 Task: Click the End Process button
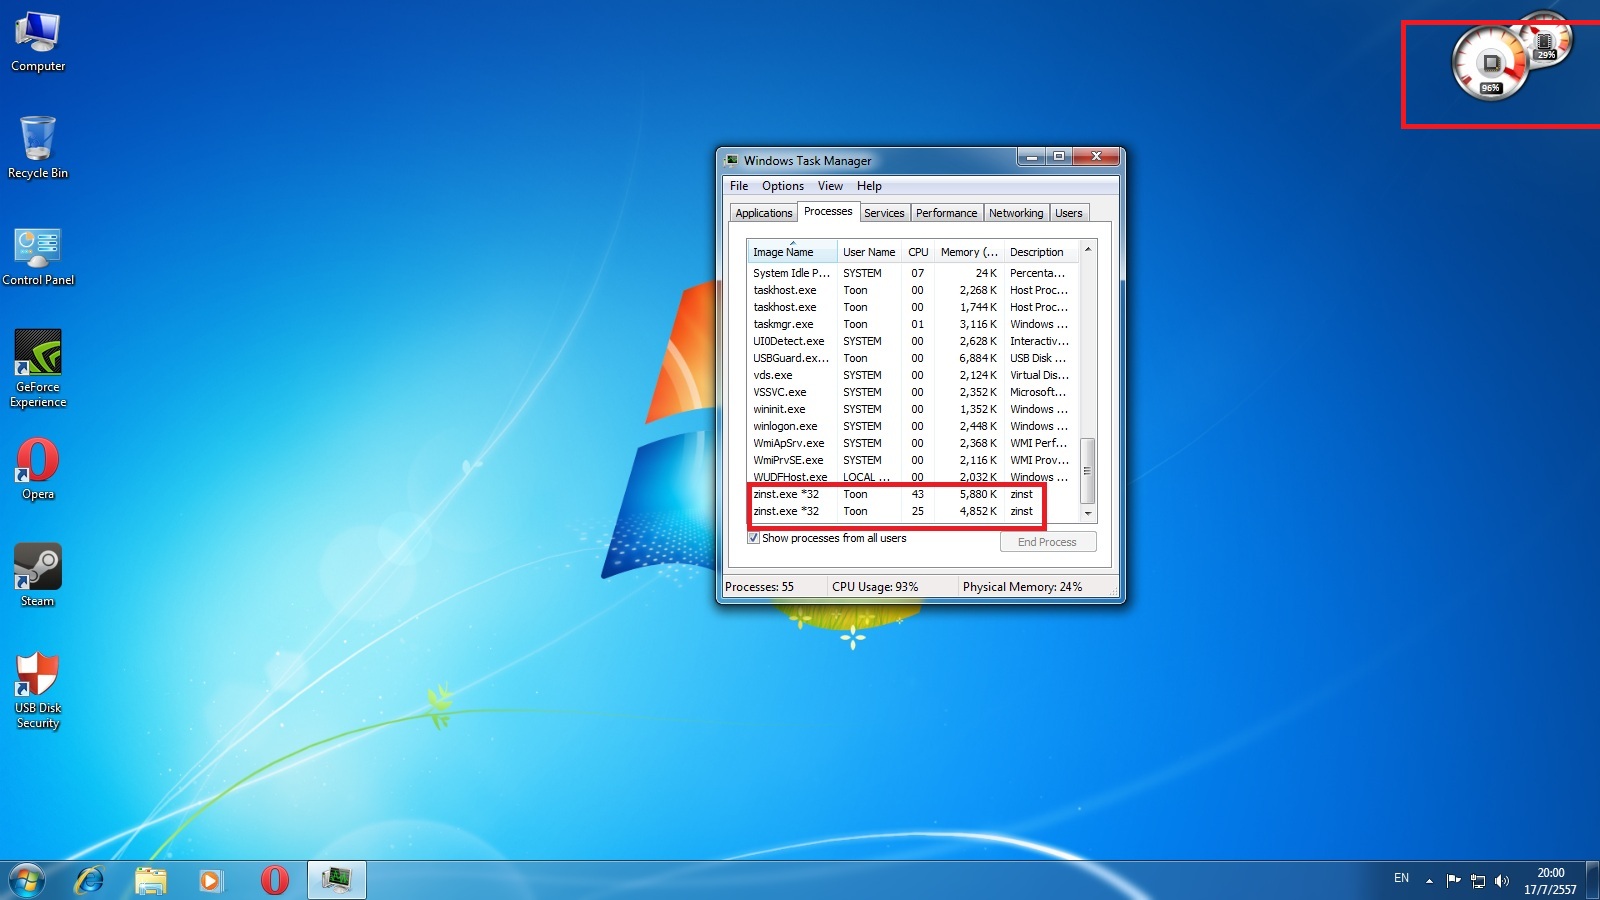(1048, 542)
